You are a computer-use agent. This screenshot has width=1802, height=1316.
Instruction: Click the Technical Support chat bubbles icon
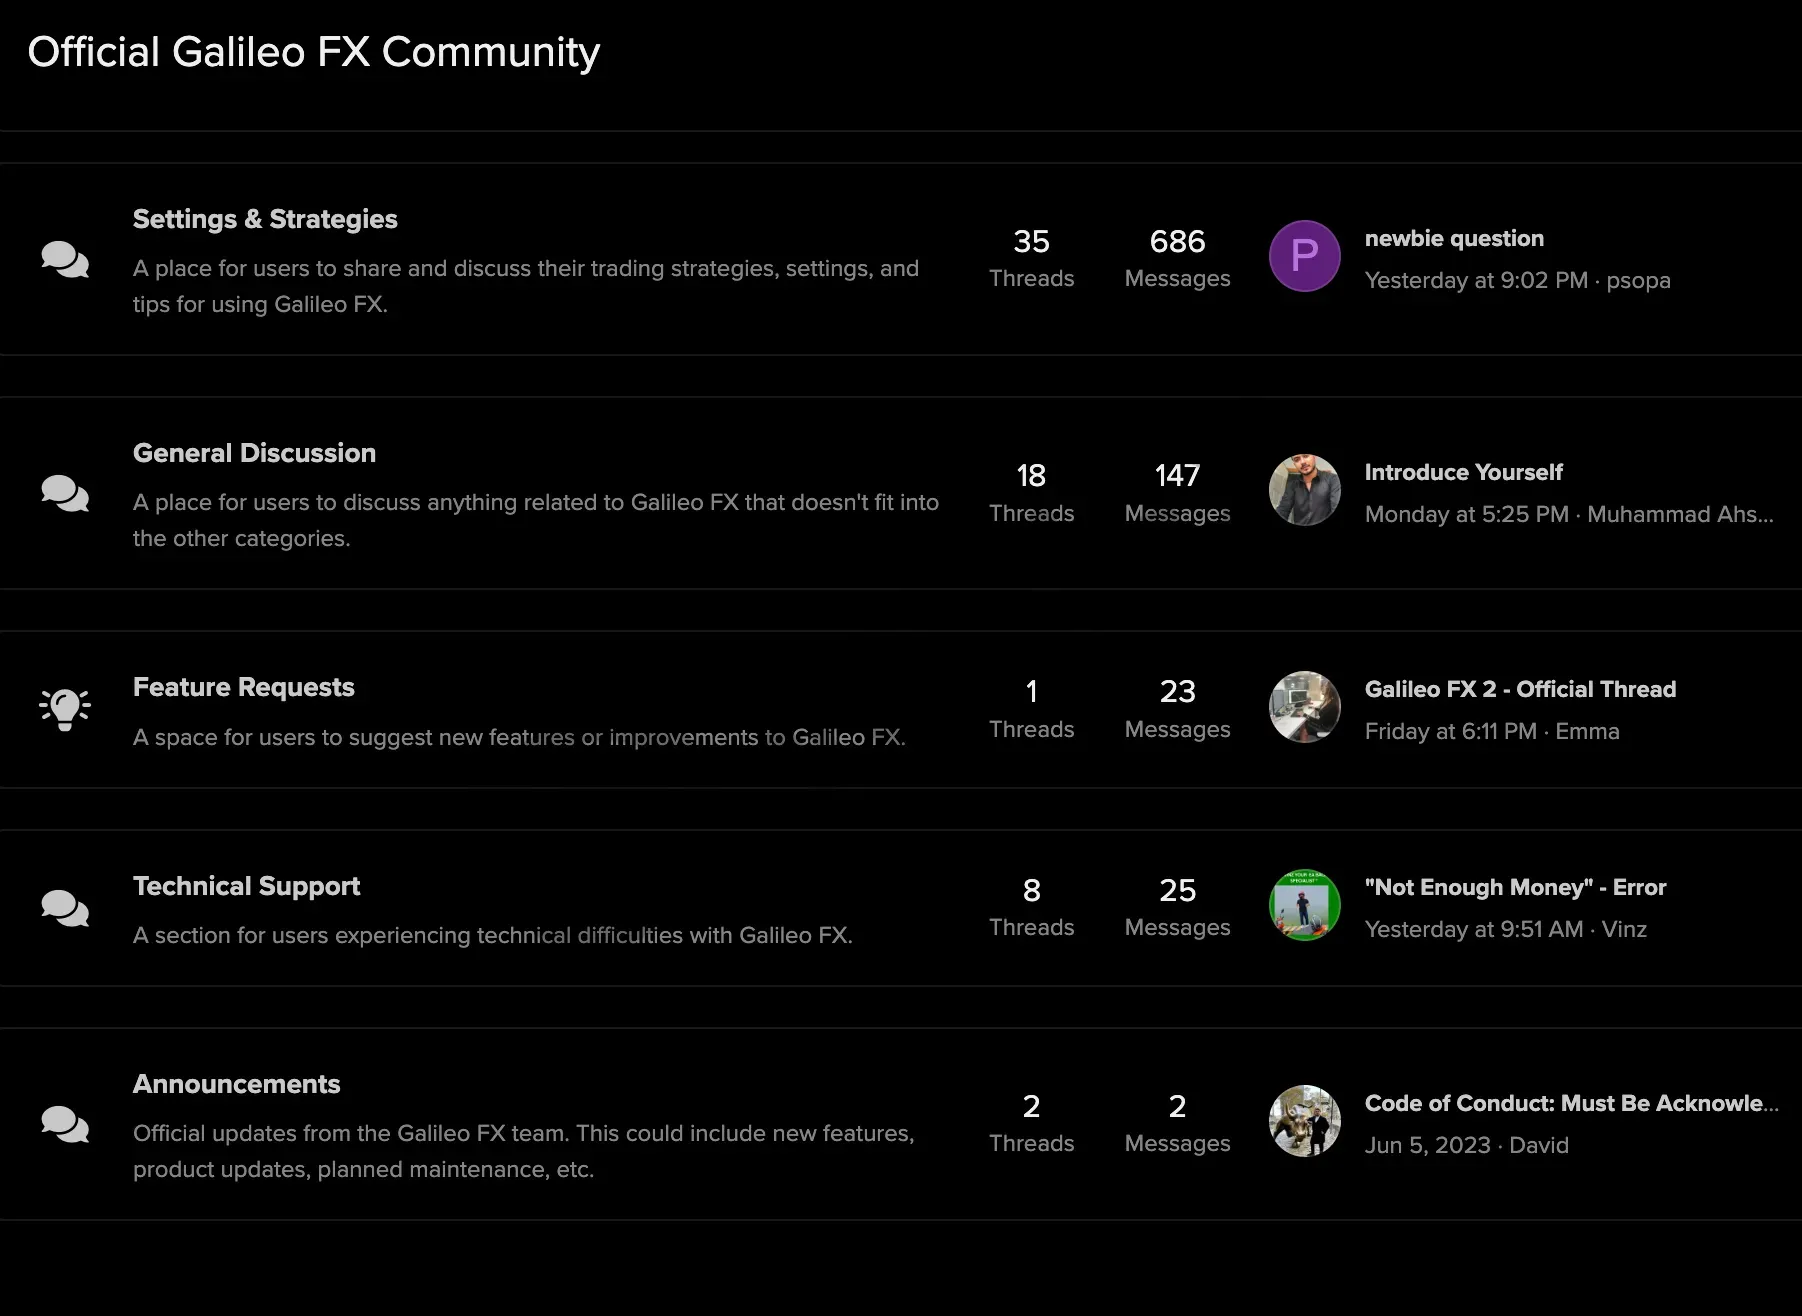click(65, 908)
